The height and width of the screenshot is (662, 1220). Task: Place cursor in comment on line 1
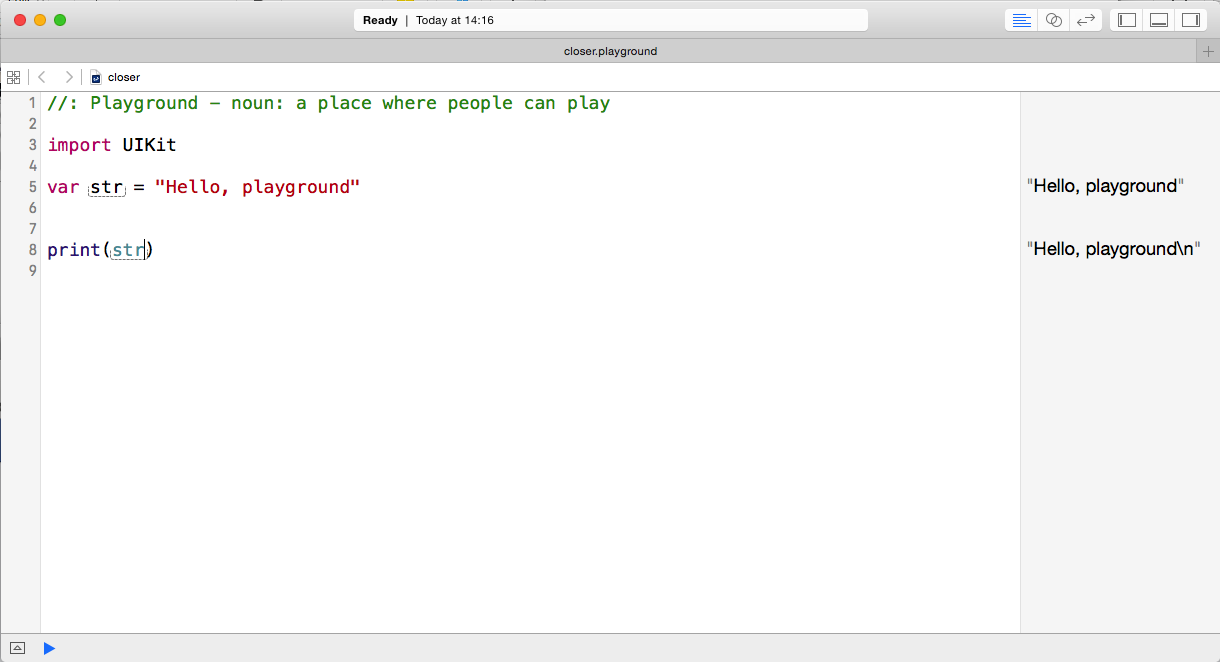tap(328, 103)
